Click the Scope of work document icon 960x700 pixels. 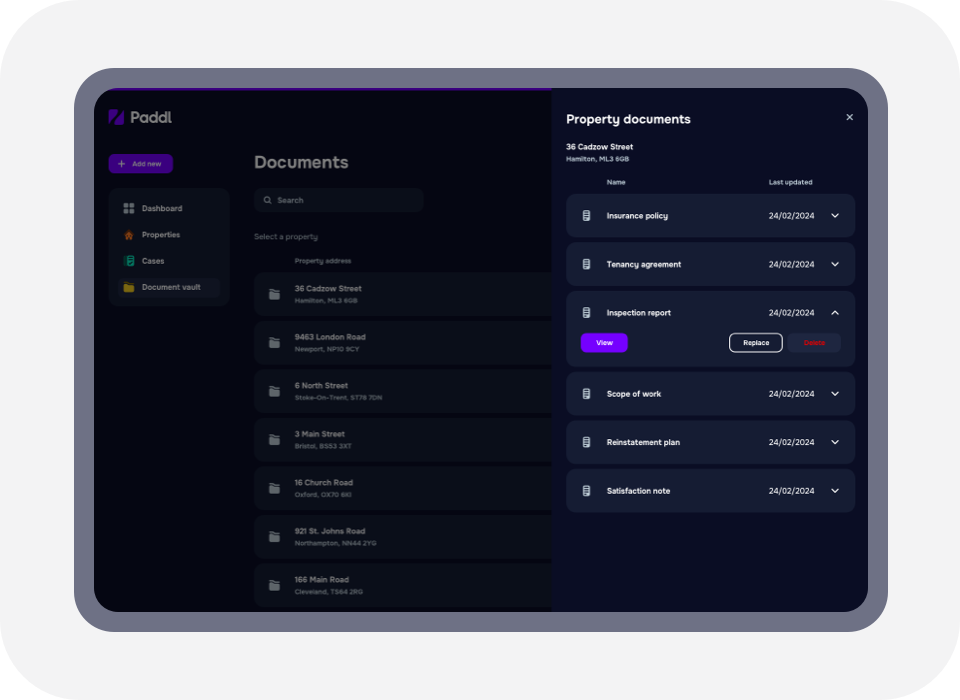click(587, 393)
